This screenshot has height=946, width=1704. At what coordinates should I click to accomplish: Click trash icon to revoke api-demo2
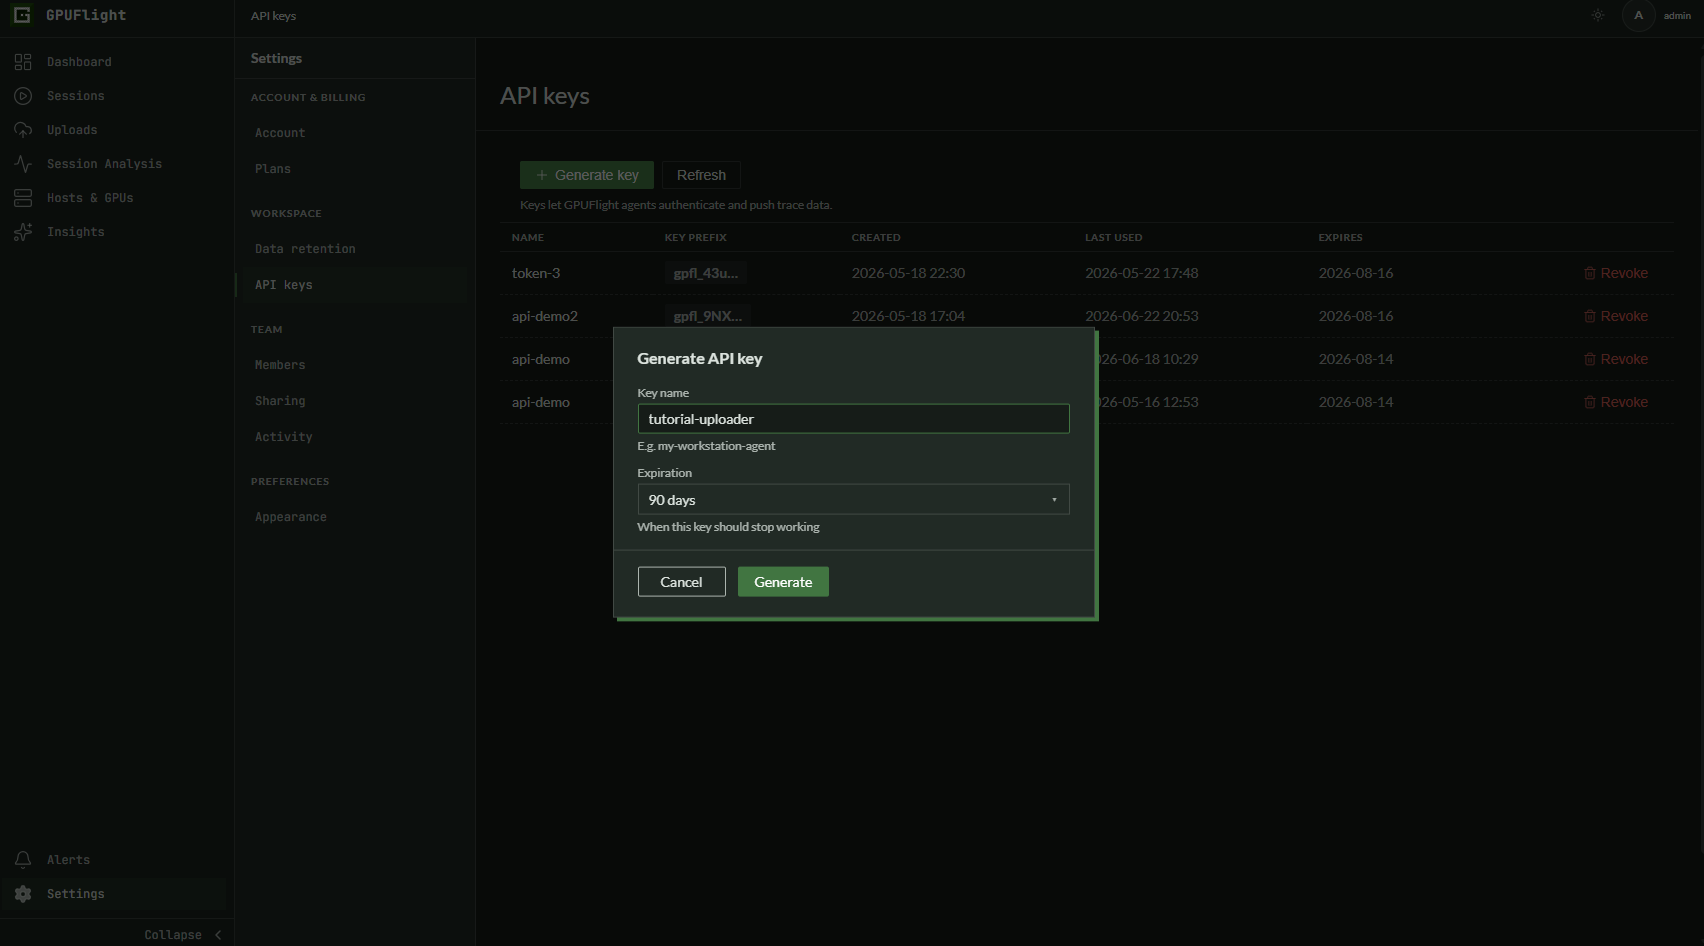click(x=1590, y=316)
